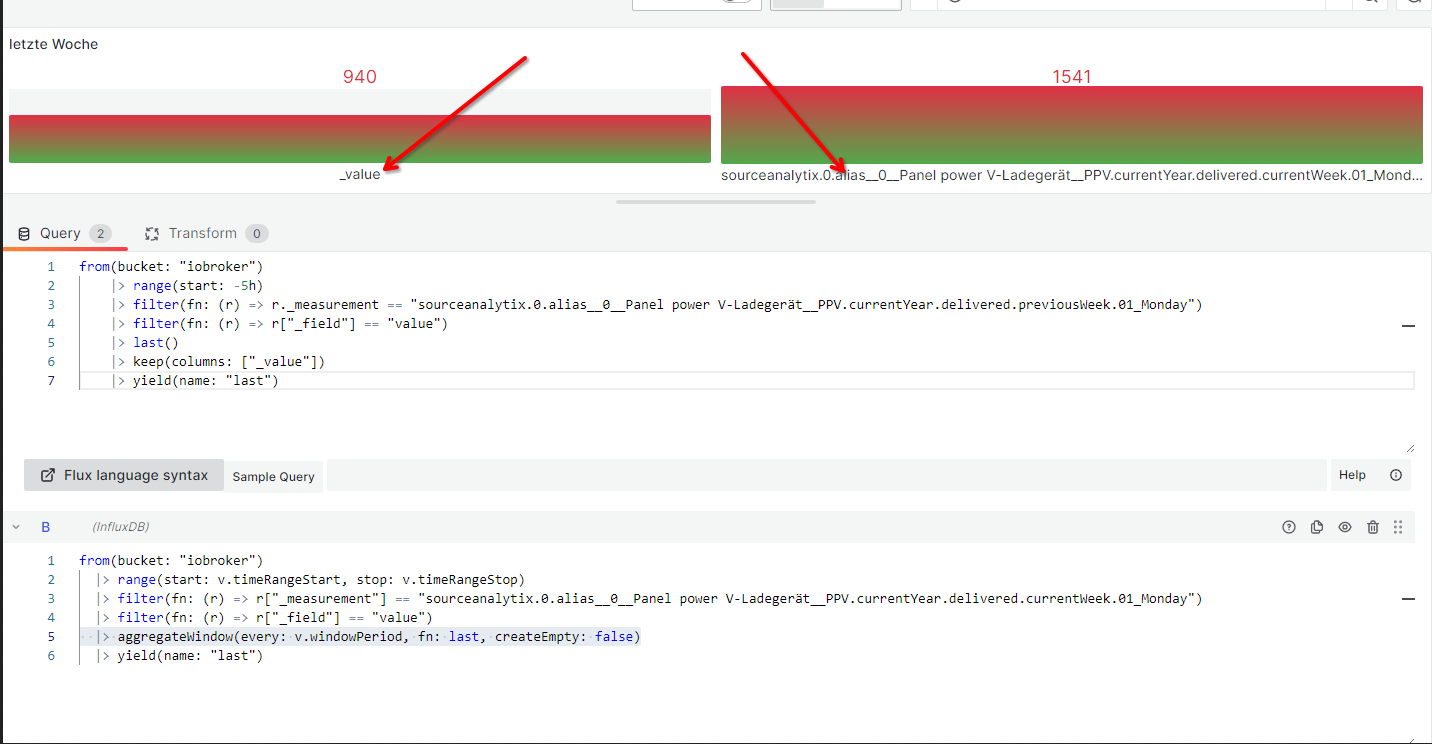Click the info icon next to Help
1432x744 pixels.
[x=1396, y=475]
